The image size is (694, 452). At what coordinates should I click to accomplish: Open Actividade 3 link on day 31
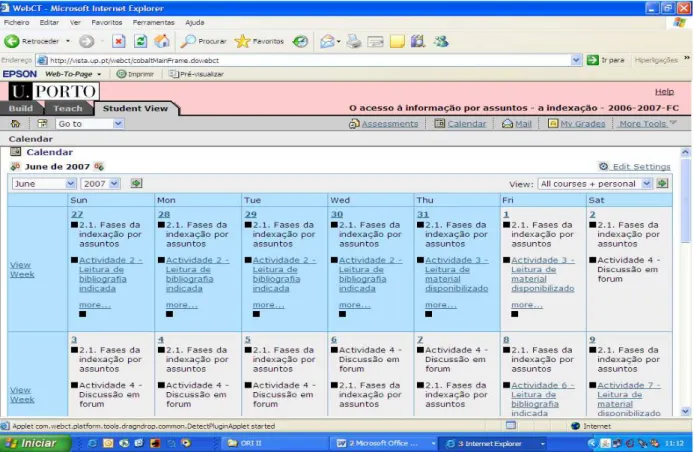tap(456, 274)
